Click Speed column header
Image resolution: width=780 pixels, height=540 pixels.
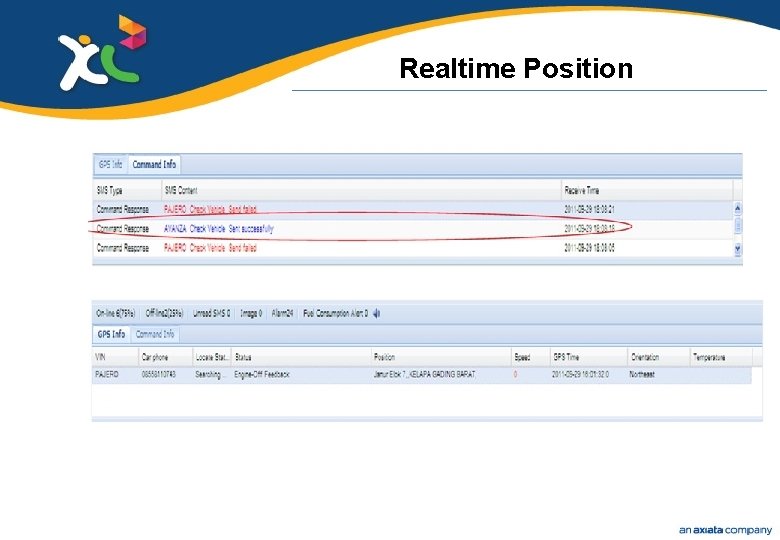coord(531,357)
